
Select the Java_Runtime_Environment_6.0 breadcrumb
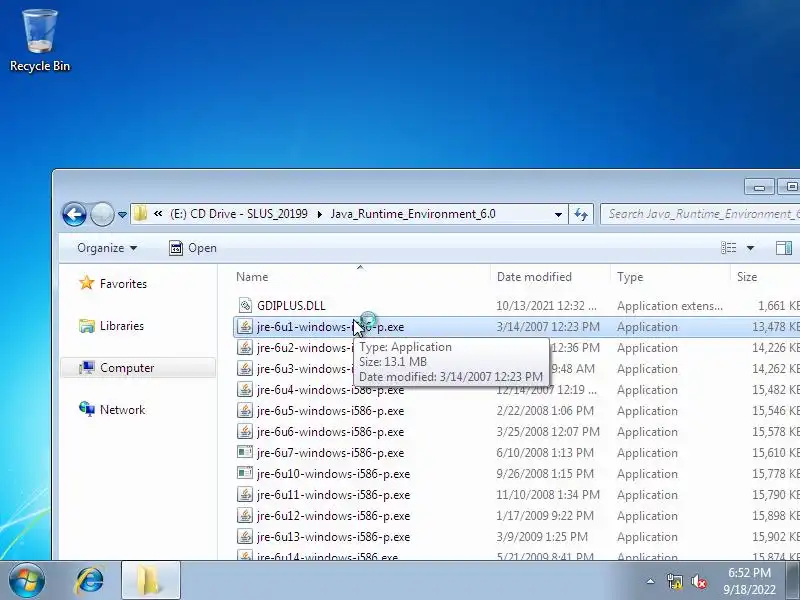pos(413,214)
